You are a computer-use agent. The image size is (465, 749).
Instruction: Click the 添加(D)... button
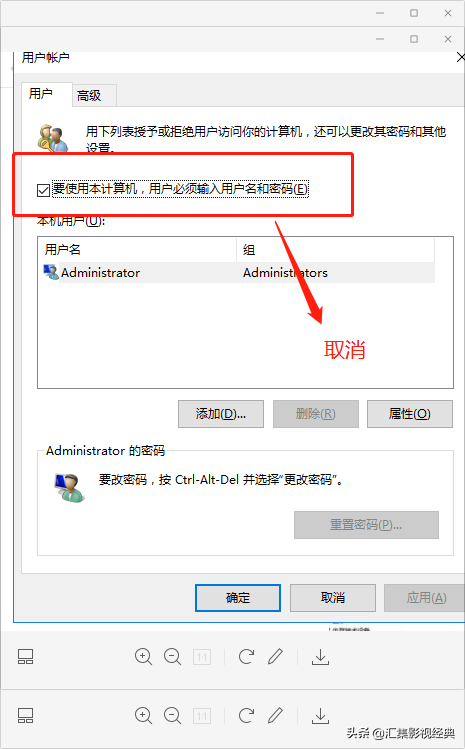(x=221, y=414)
